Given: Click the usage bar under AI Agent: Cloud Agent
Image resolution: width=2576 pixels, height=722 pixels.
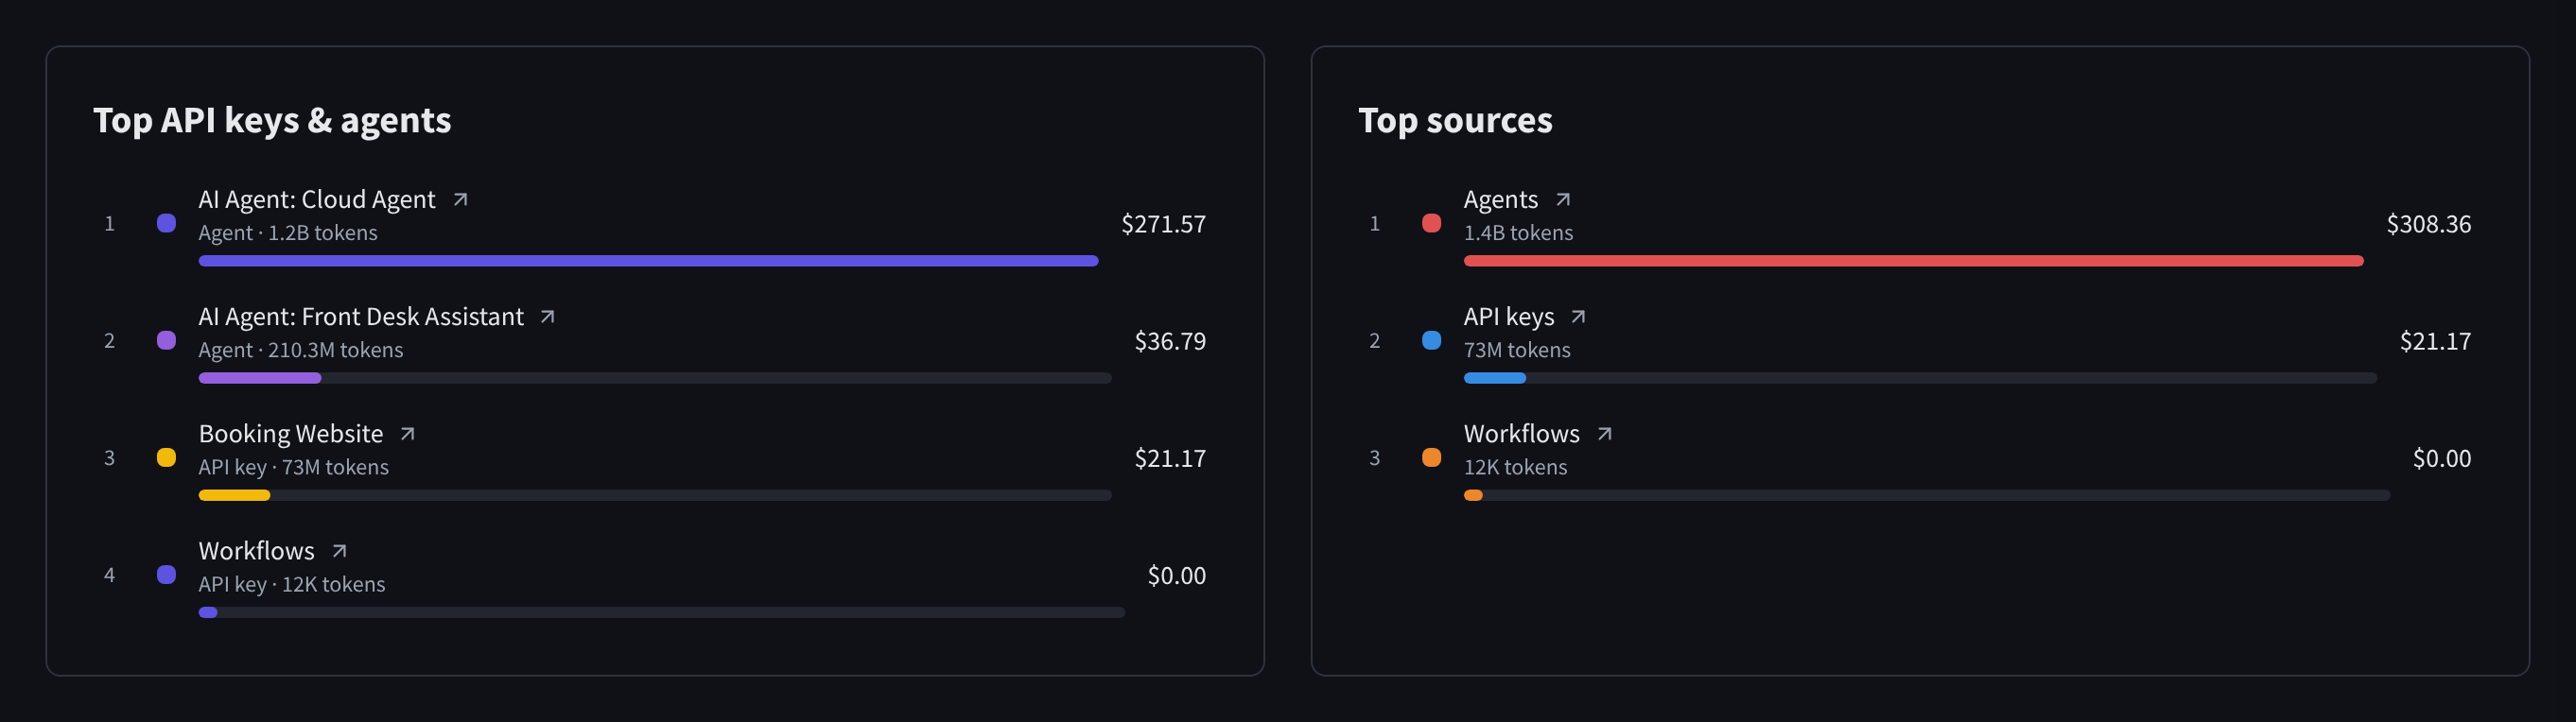Looking at the screenshot, I should (x=648, y=261).
